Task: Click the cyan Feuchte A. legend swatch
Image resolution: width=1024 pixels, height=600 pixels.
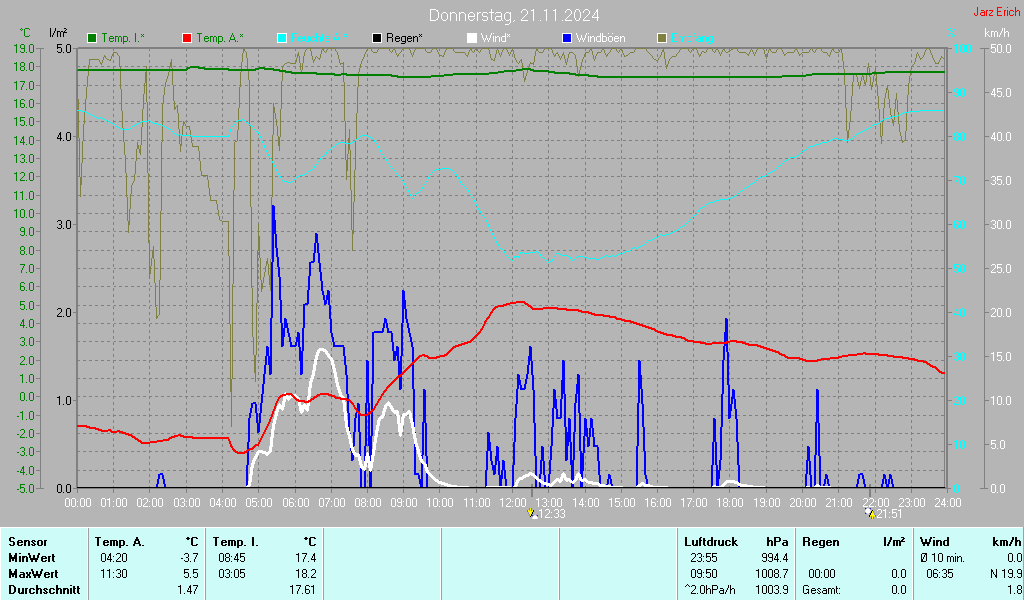Action: [282, 39]
